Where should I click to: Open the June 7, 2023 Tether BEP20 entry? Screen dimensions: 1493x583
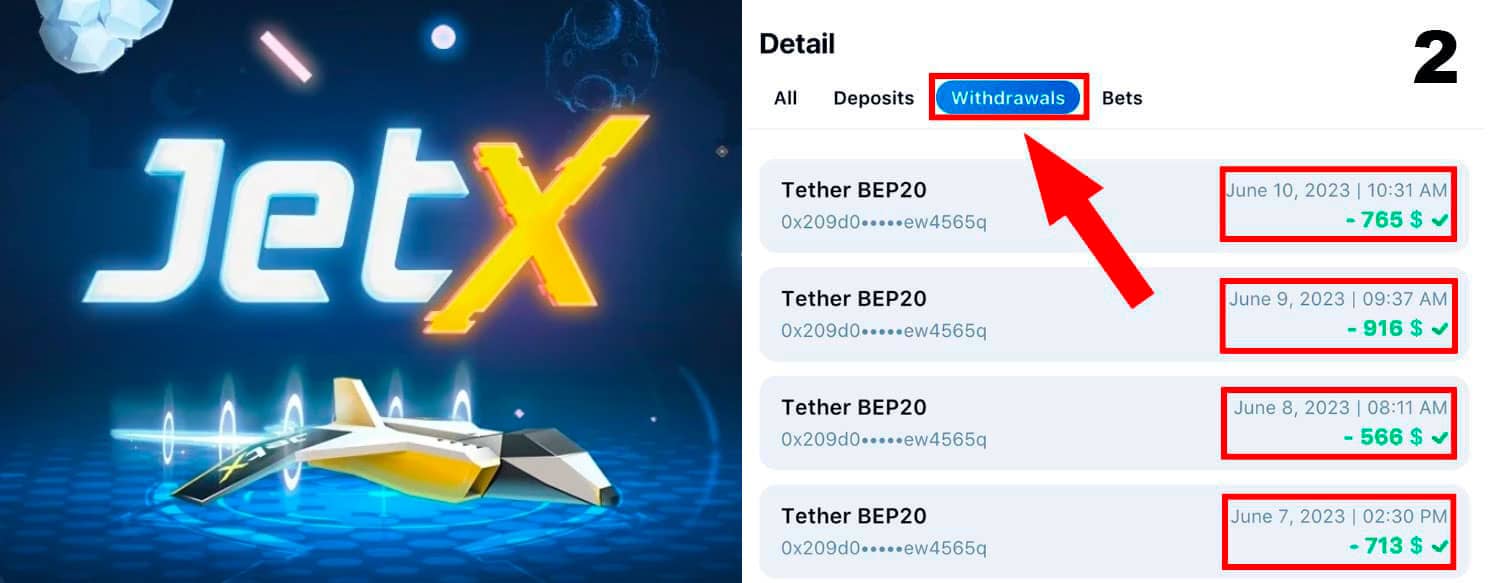point(1114,531)
